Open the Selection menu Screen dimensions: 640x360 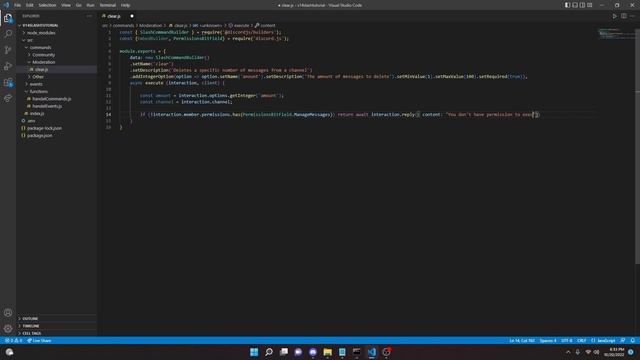(x=47, y=5)
